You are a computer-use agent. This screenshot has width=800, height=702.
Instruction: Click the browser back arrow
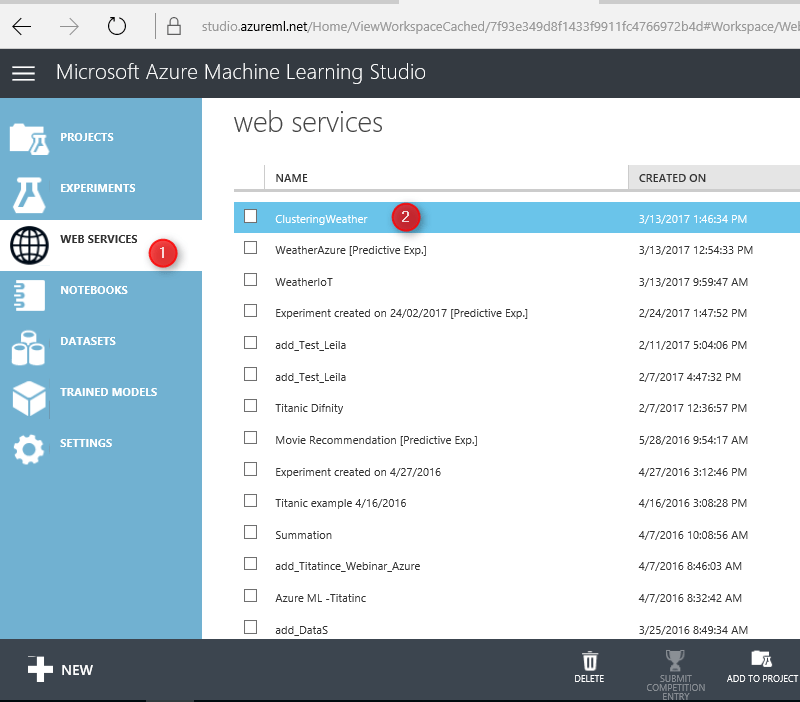click(x=21, y=27)
